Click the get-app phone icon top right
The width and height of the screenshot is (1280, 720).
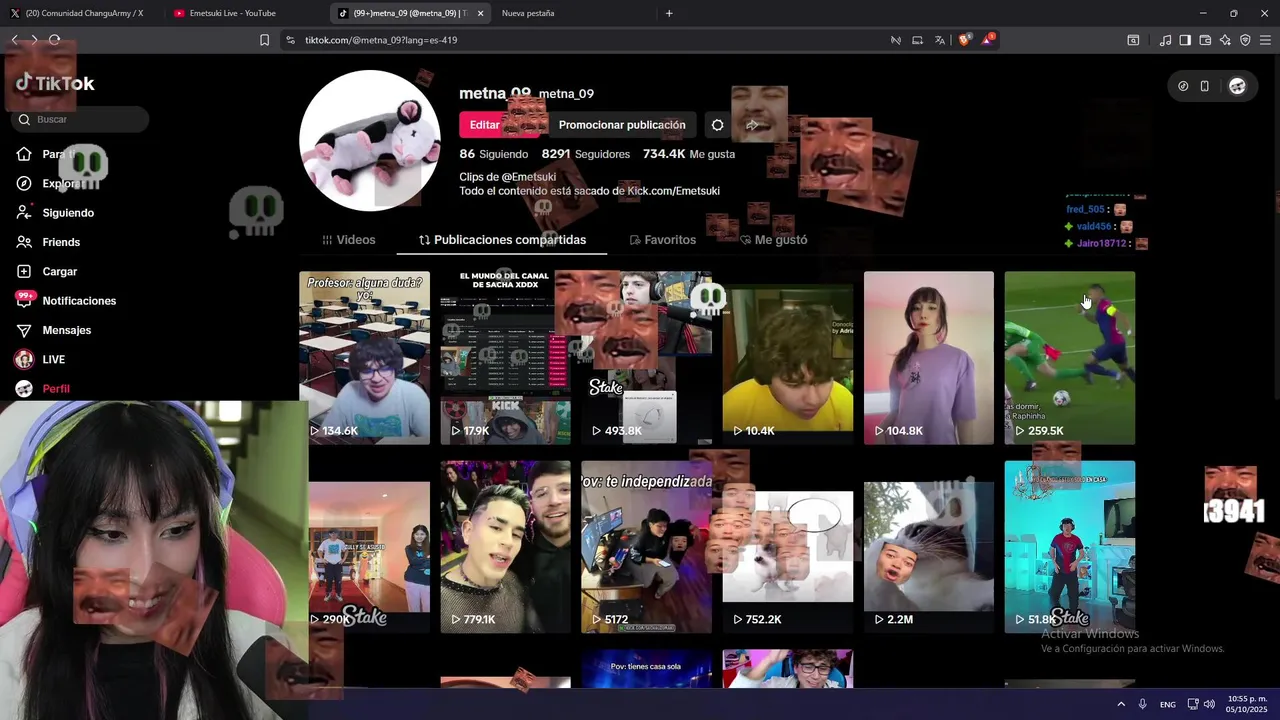pos(1205,86)
